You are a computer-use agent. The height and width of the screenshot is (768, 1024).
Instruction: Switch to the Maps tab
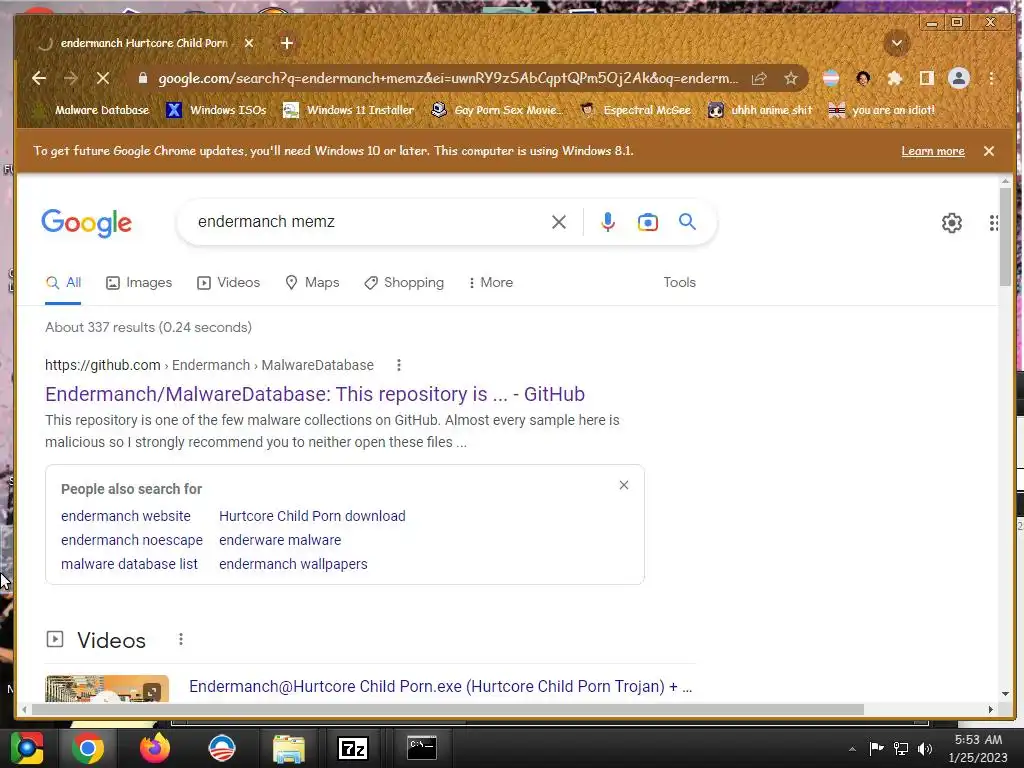pos(312,283)
